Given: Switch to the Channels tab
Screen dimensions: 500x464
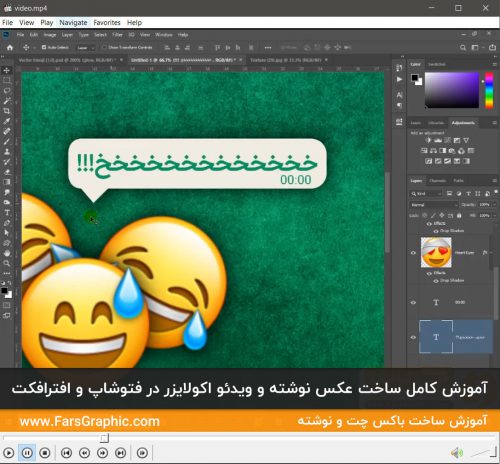Looking at the screenshot, I should coord(438,181).
